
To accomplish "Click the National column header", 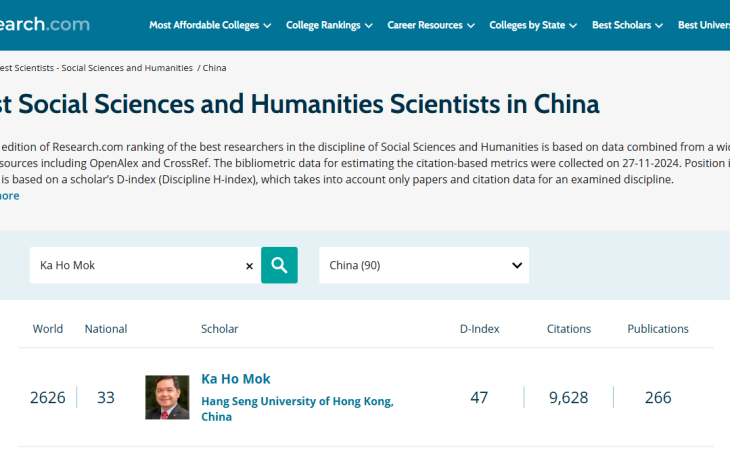I will point(106,329).
